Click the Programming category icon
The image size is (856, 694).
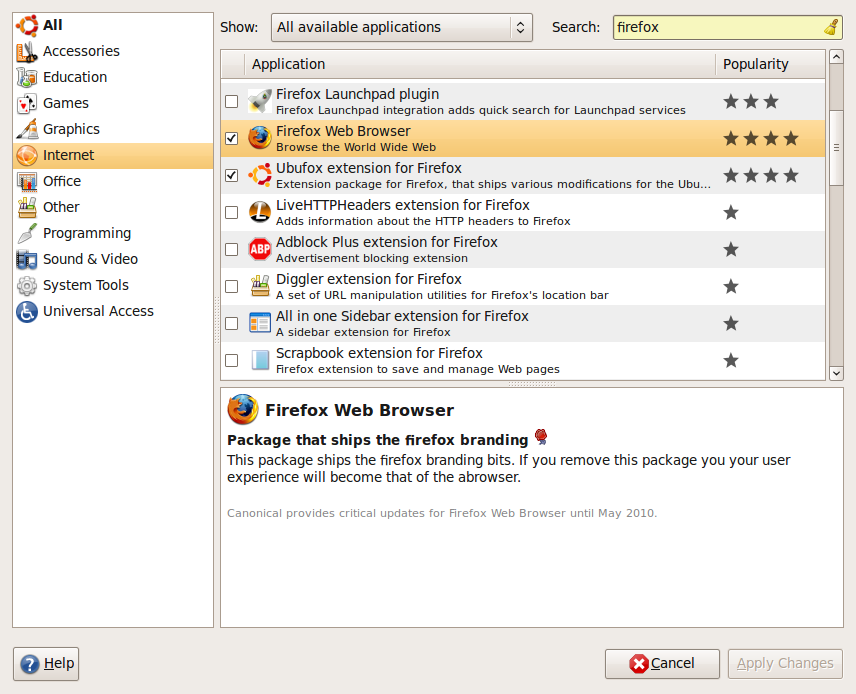pos(27,233)
